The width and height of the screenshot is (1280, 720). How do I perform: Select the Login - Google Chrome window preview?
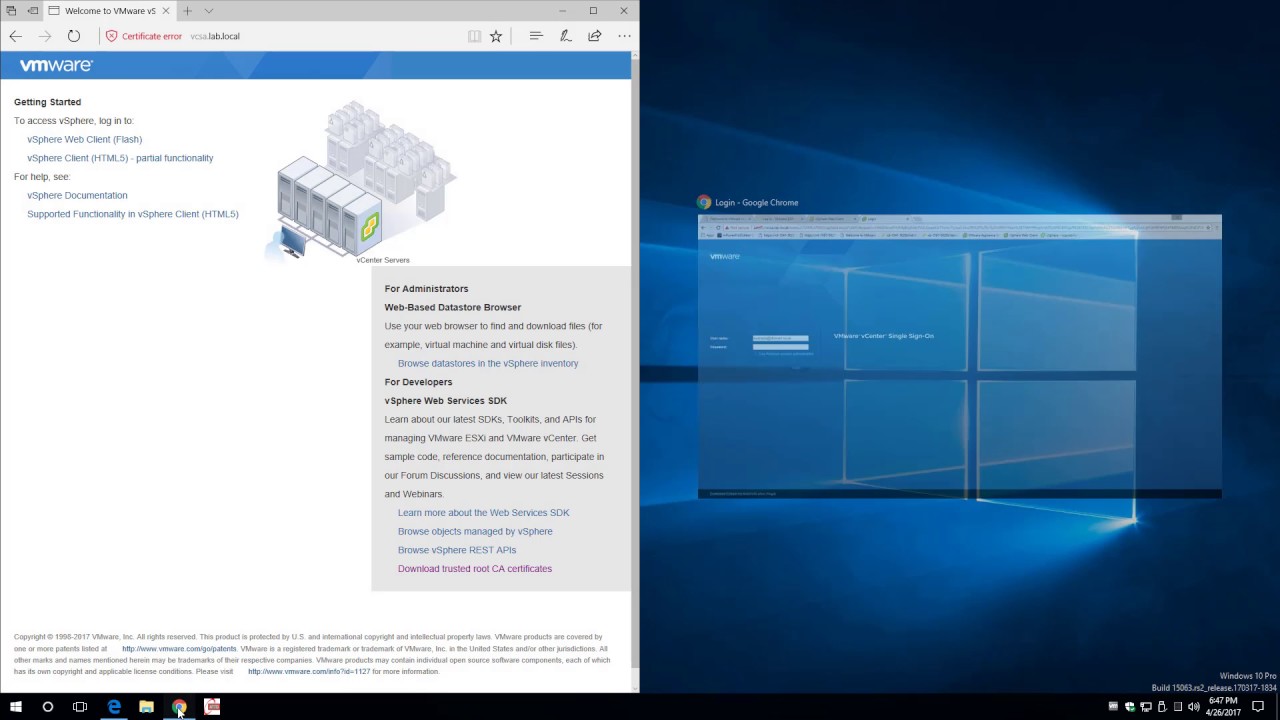959,355
